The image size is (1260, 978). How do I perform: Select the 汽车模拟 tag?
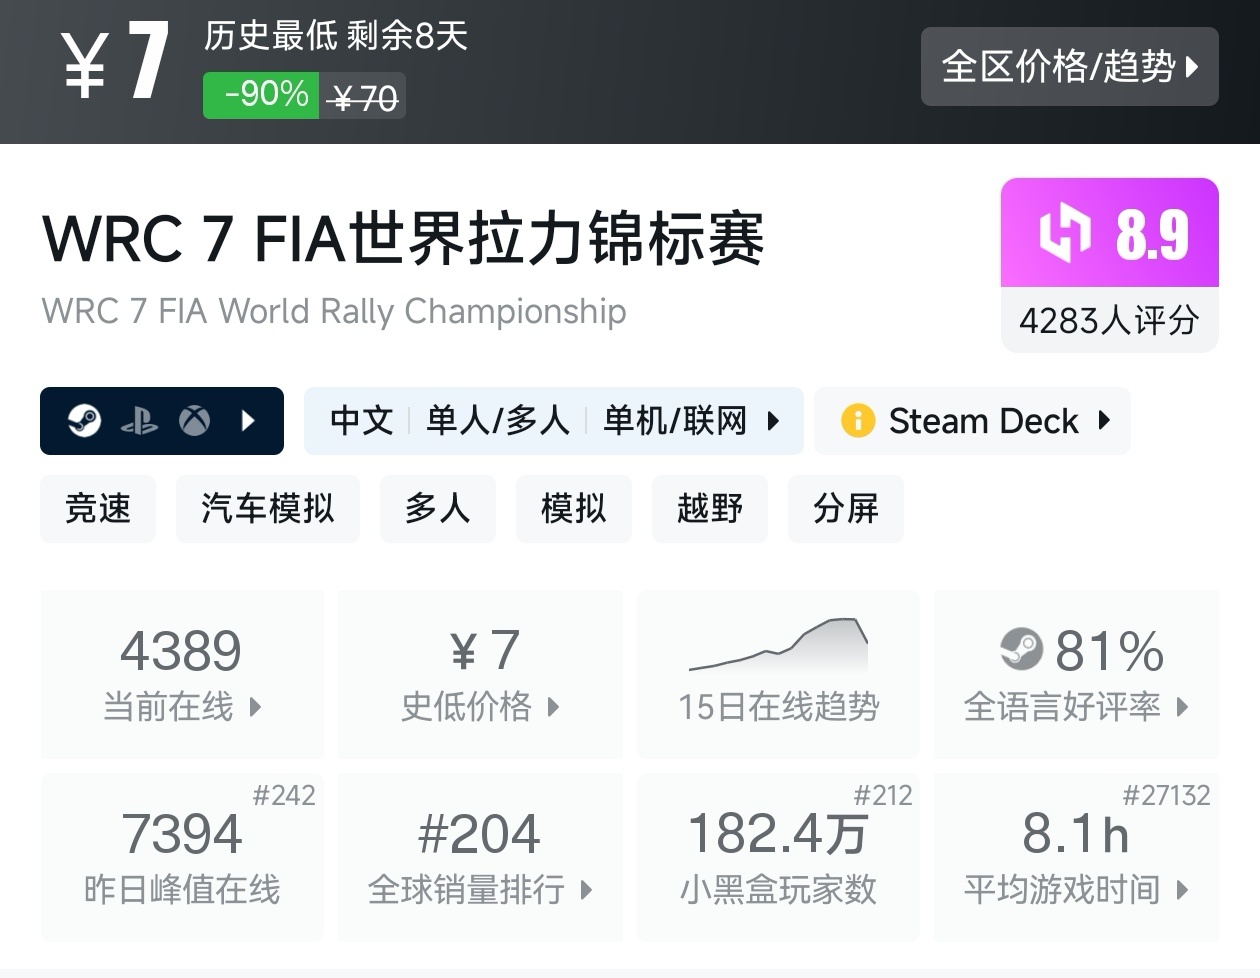pos(267,509)
